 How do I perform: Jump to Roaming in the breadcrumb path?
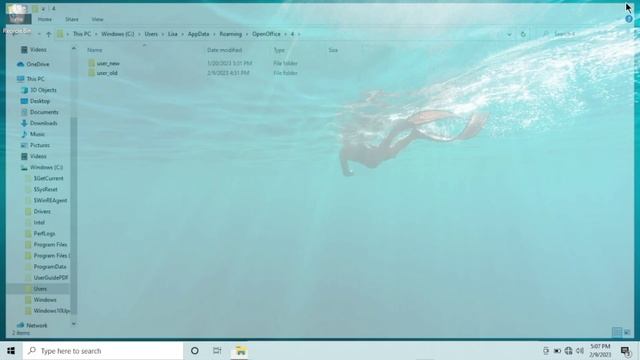pyautogui.click(x=231, y=34)
